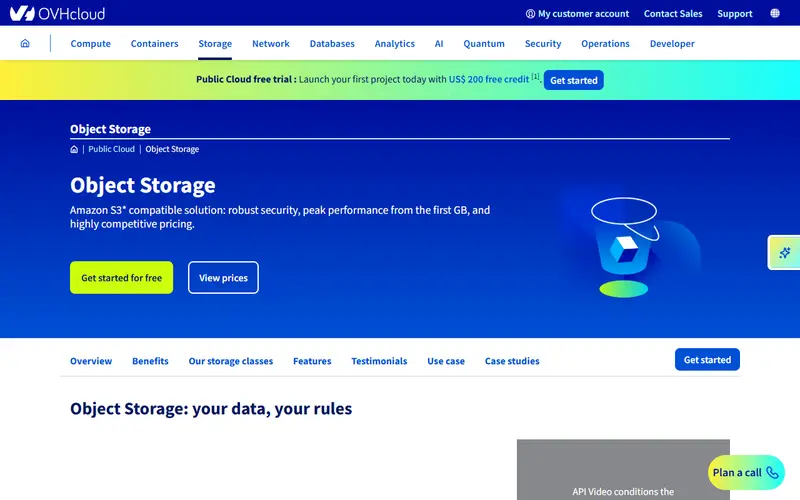Click Get started in free trial banner
Viewport: 800px width, 500px height.
[573, 80]
